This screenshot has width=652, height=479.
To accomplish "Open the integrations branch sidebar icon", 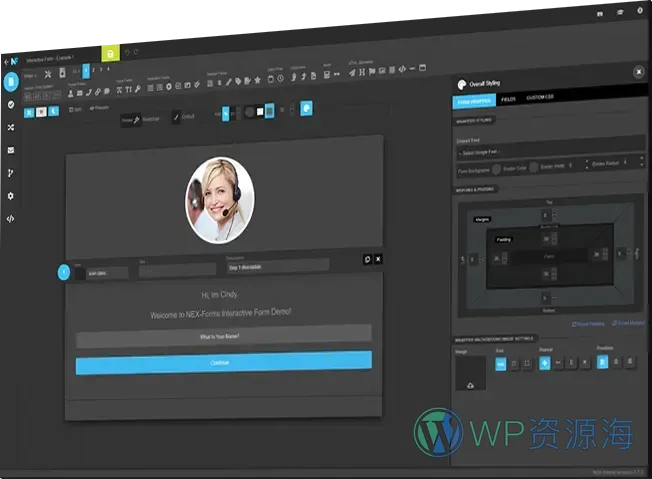I will click(10, 173).
